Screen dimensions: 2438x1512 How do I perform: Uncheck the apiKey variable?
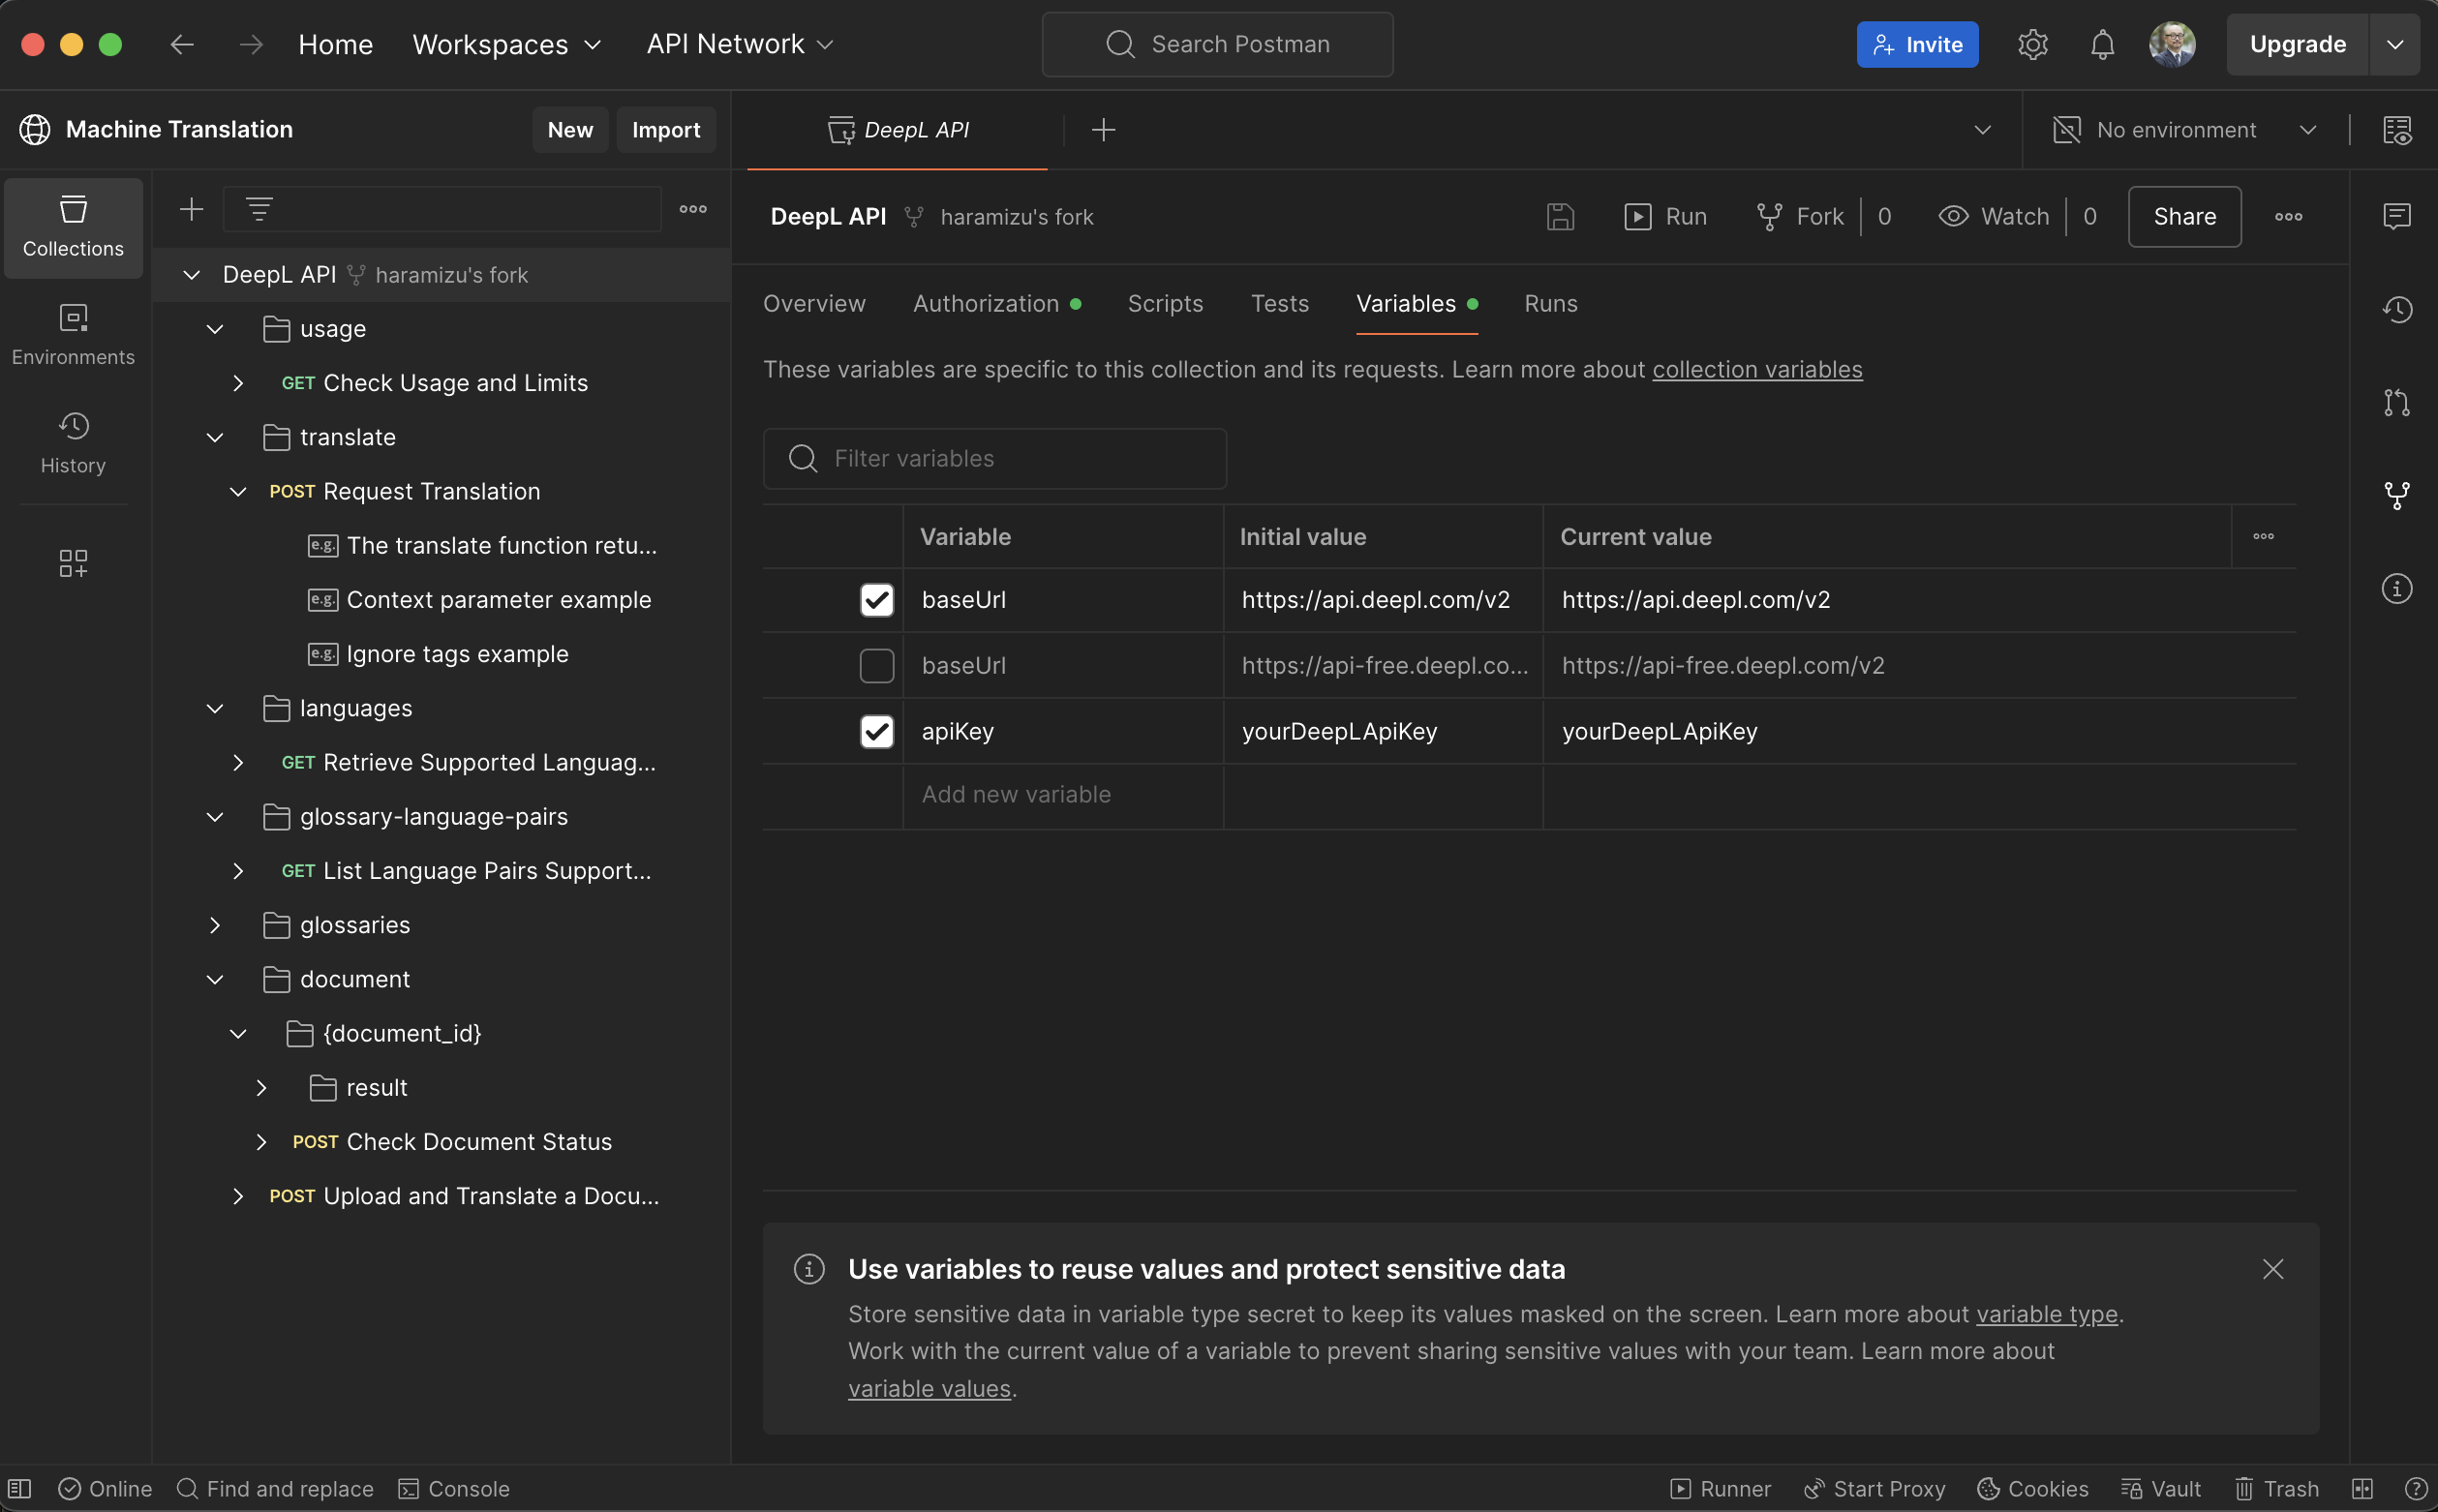[x=876, y=732]
